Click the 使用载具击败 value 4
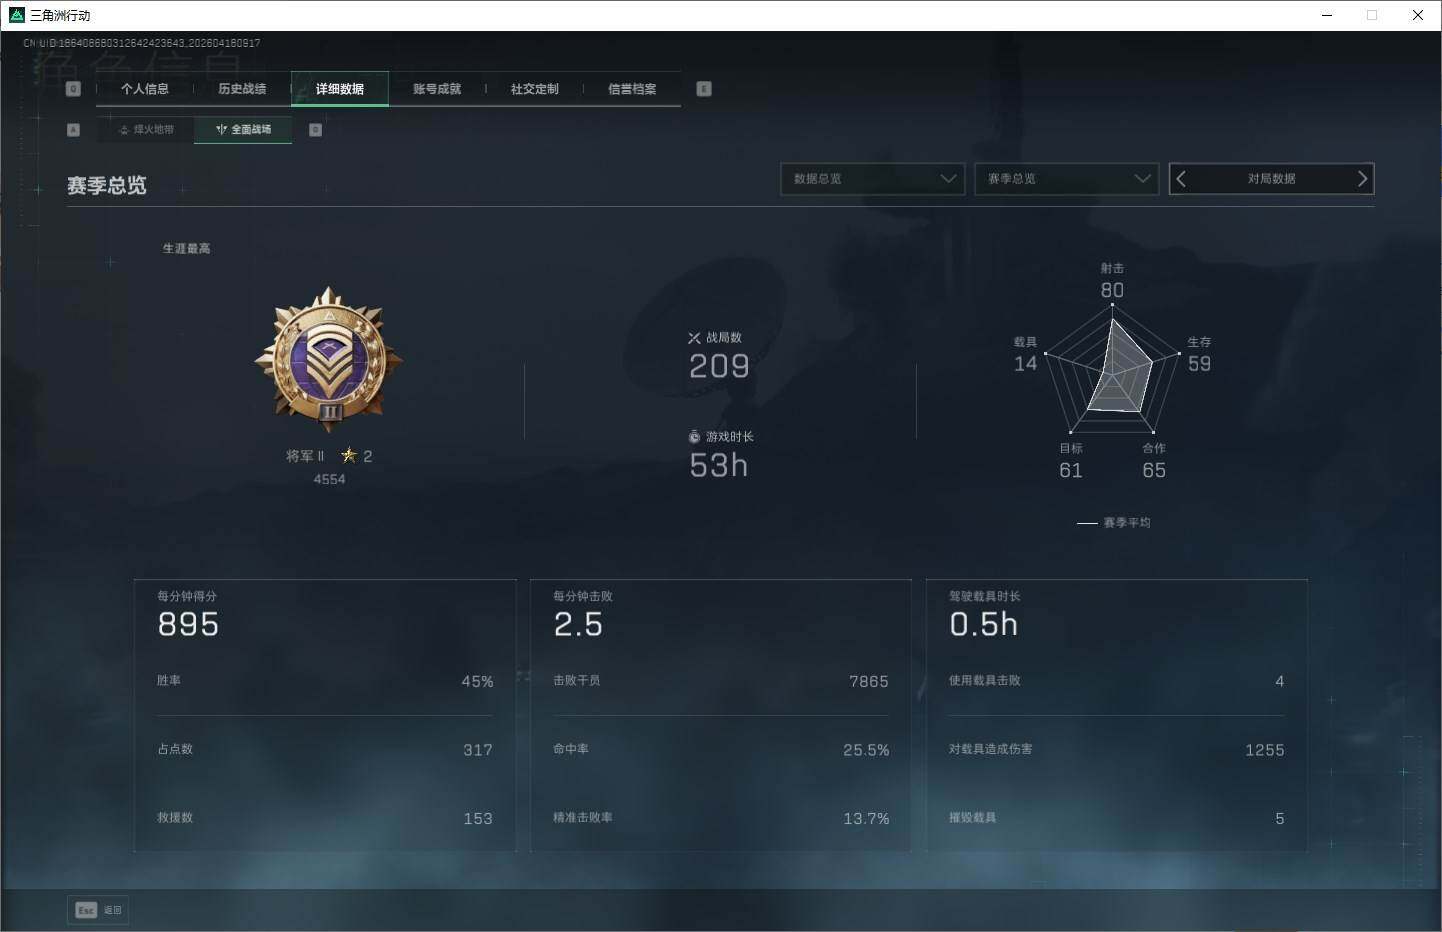This screenshot has height=932, width=1442. pyautogui.click(x=1280, y=682)
